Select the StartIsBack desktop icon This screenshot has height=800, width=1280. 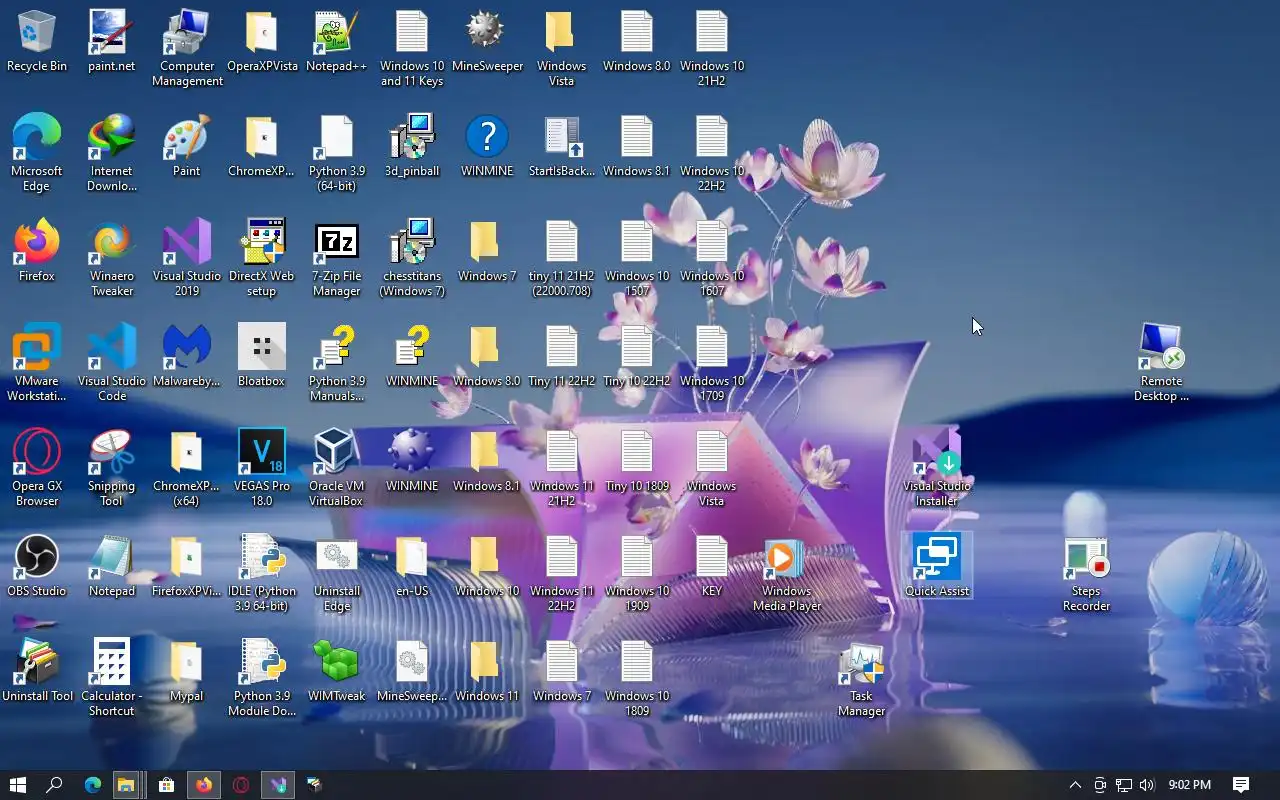(x=562, y=146)
